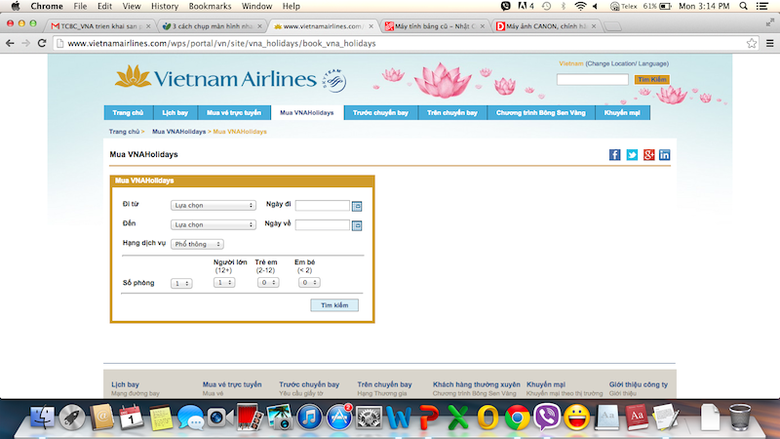Click the Twitter share icon

tap(632, 155)
